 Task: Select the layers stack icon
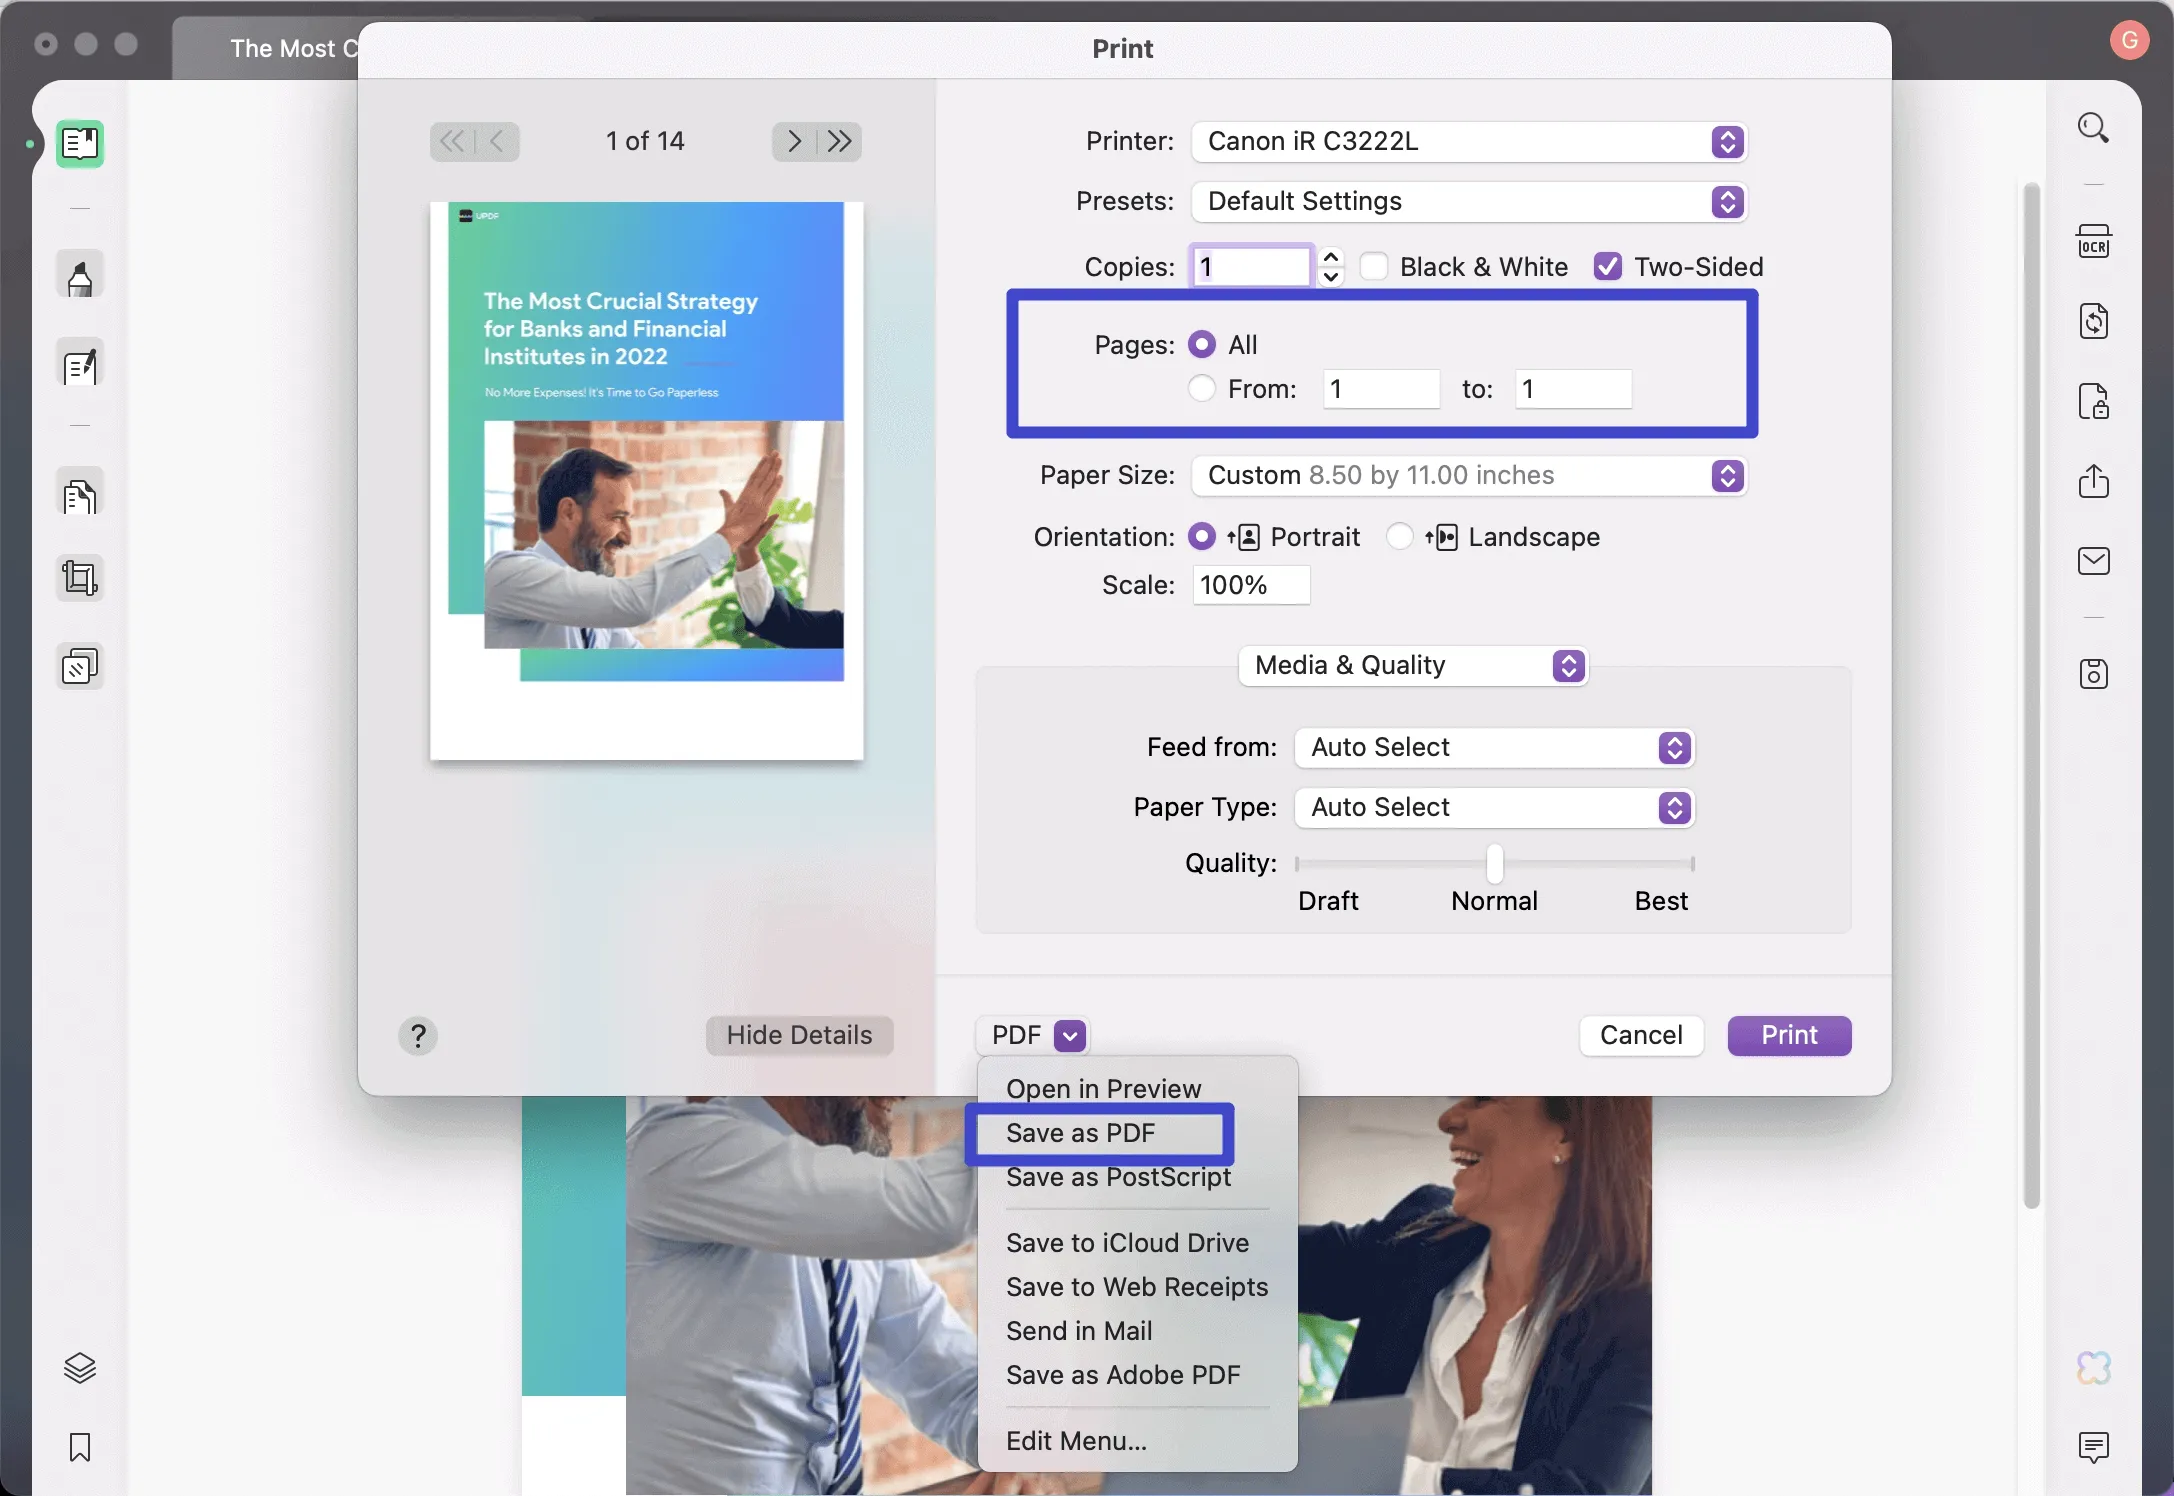click(78, 1369)
